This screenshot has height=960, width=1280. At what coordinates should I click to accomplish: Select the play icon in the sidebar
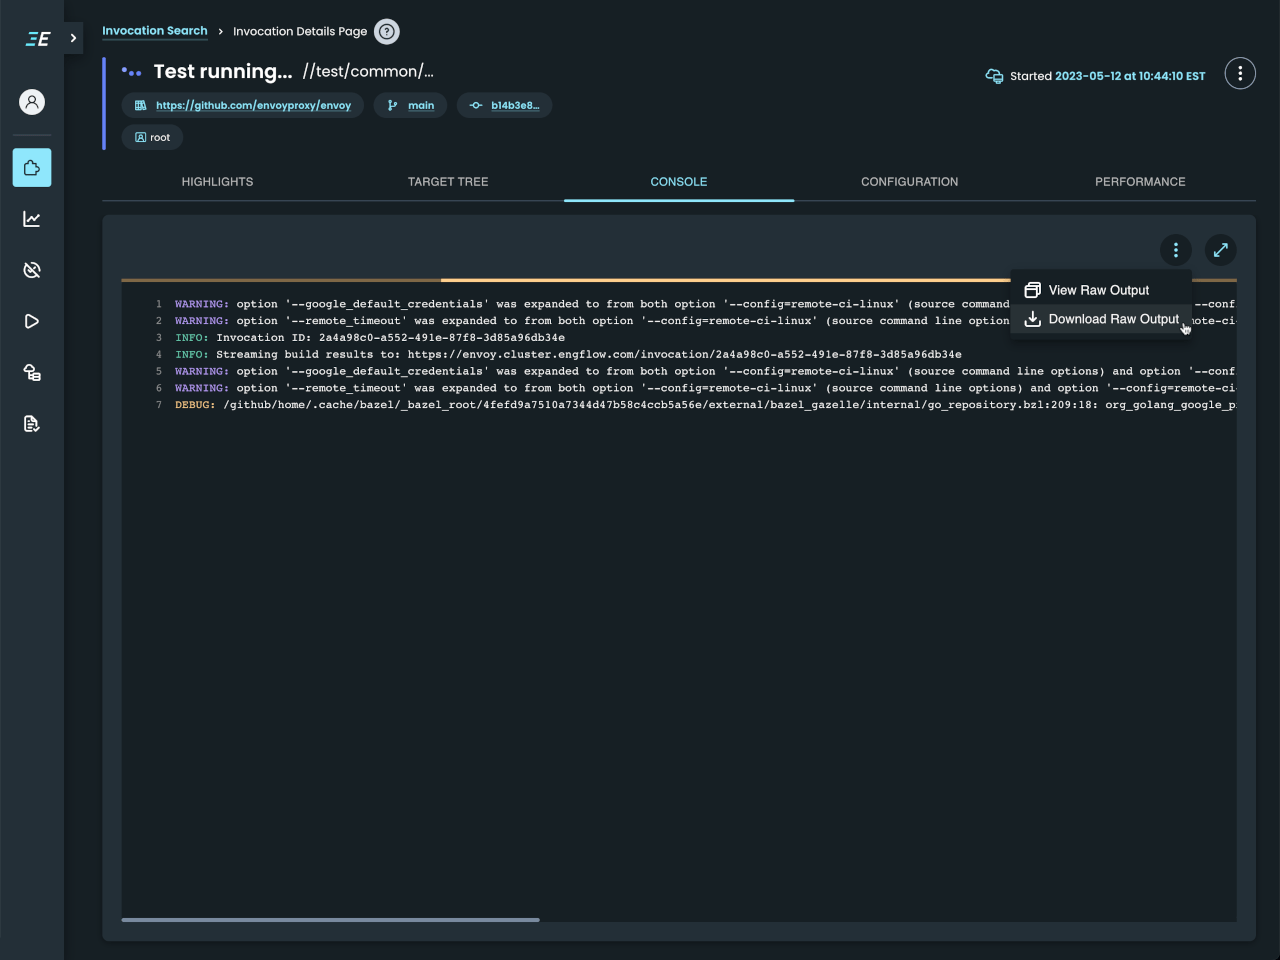(31, 321)
